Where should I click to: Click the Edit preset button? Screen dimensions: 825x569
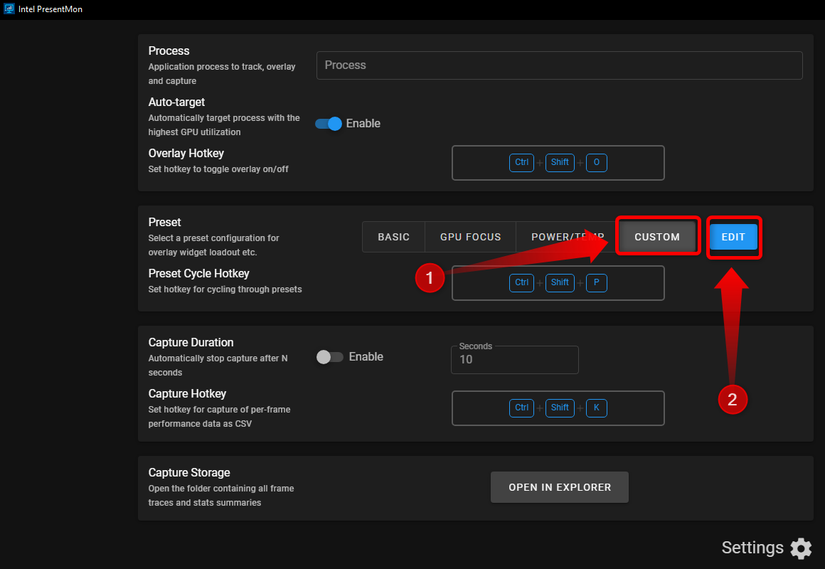pos(733,237)
